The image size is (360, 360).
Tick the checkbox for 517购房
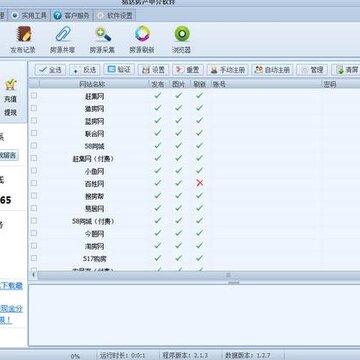34,258
